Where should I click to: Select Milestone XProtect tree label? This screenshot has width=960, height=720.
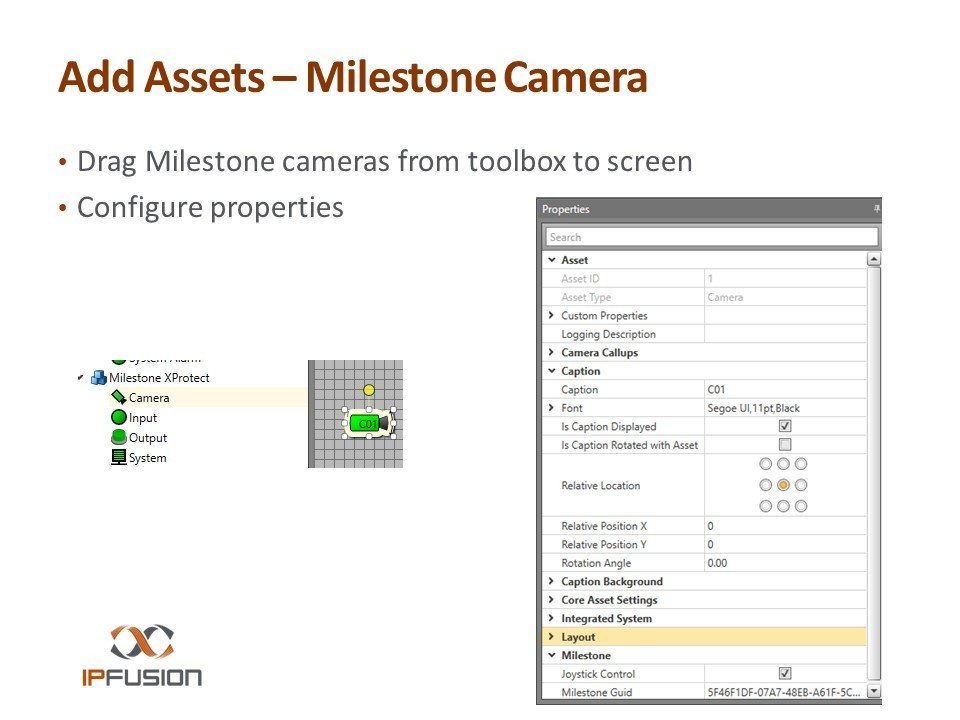(x=159, y=378)
